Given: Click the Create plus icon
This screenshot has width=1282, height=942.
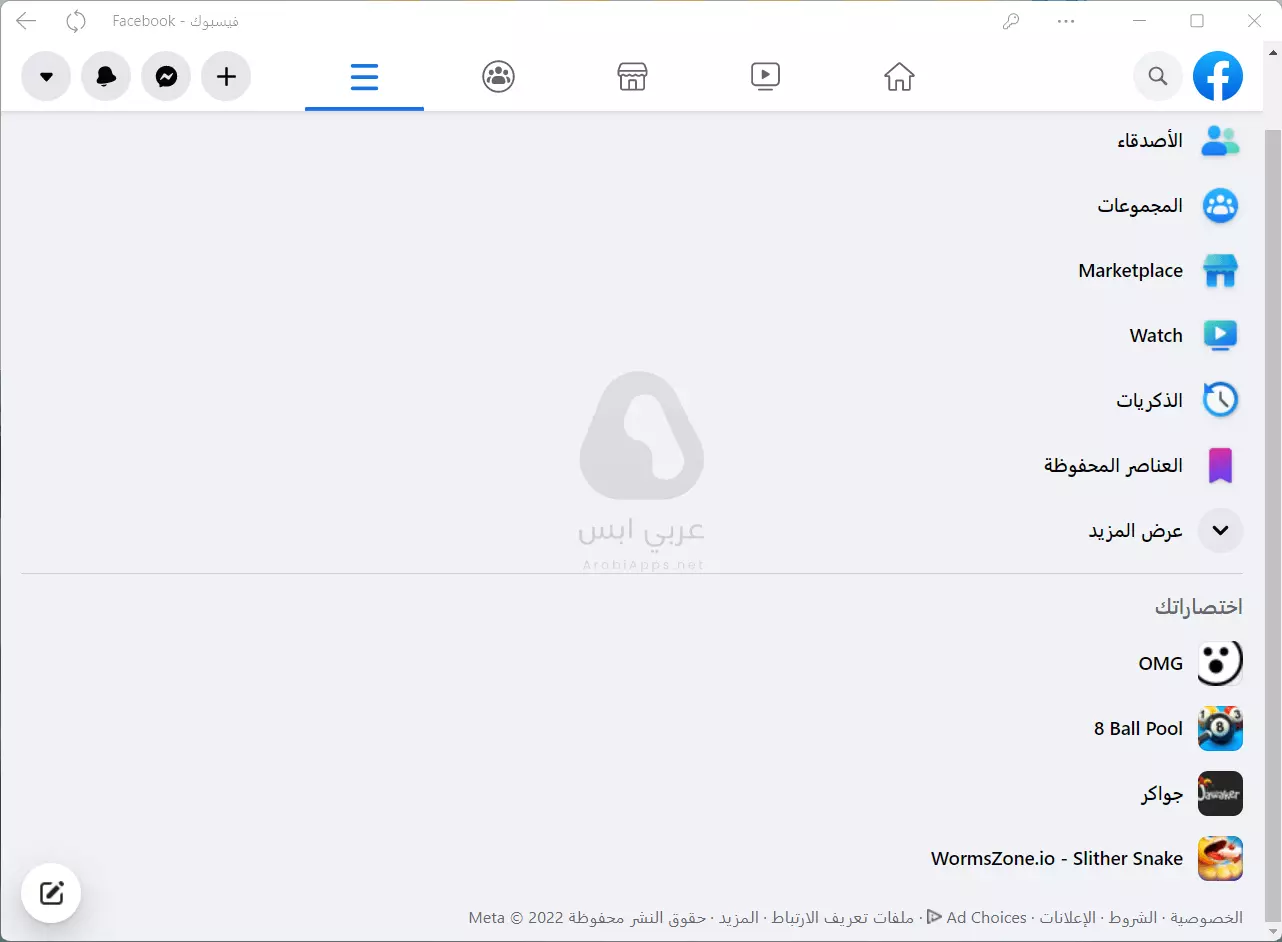Looking at the screenshot, I should pos(226,76).
